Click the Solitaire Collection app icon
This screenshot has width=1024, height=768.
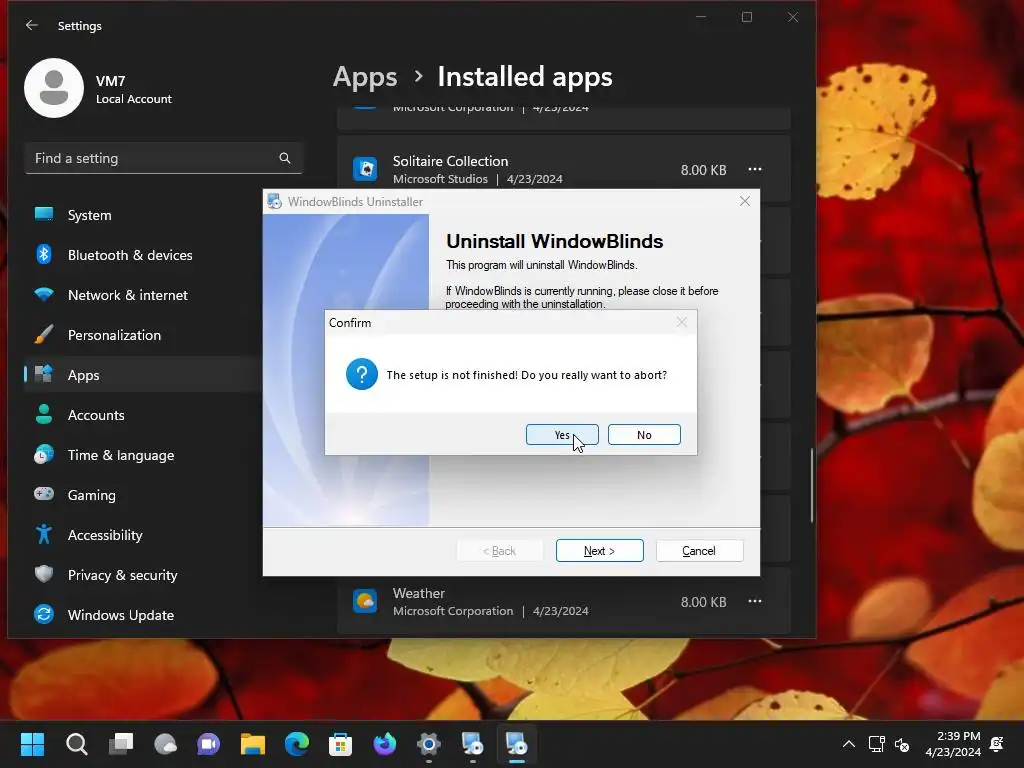click(x=365, y=169)
